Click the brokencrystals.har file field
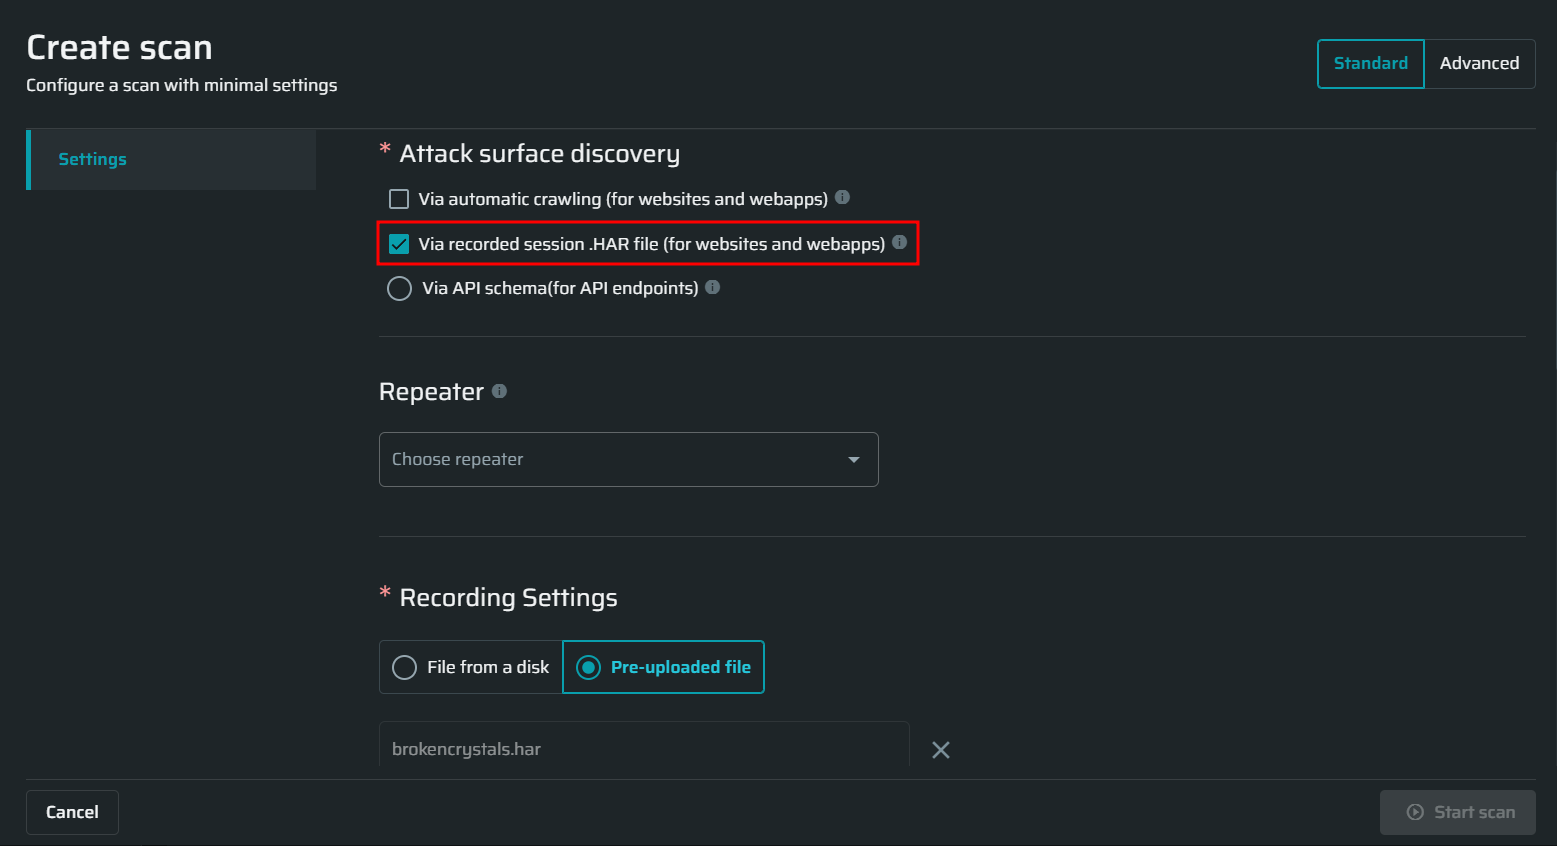The width and height of the screenshot is (1557, 846). (x=644, y=749)
